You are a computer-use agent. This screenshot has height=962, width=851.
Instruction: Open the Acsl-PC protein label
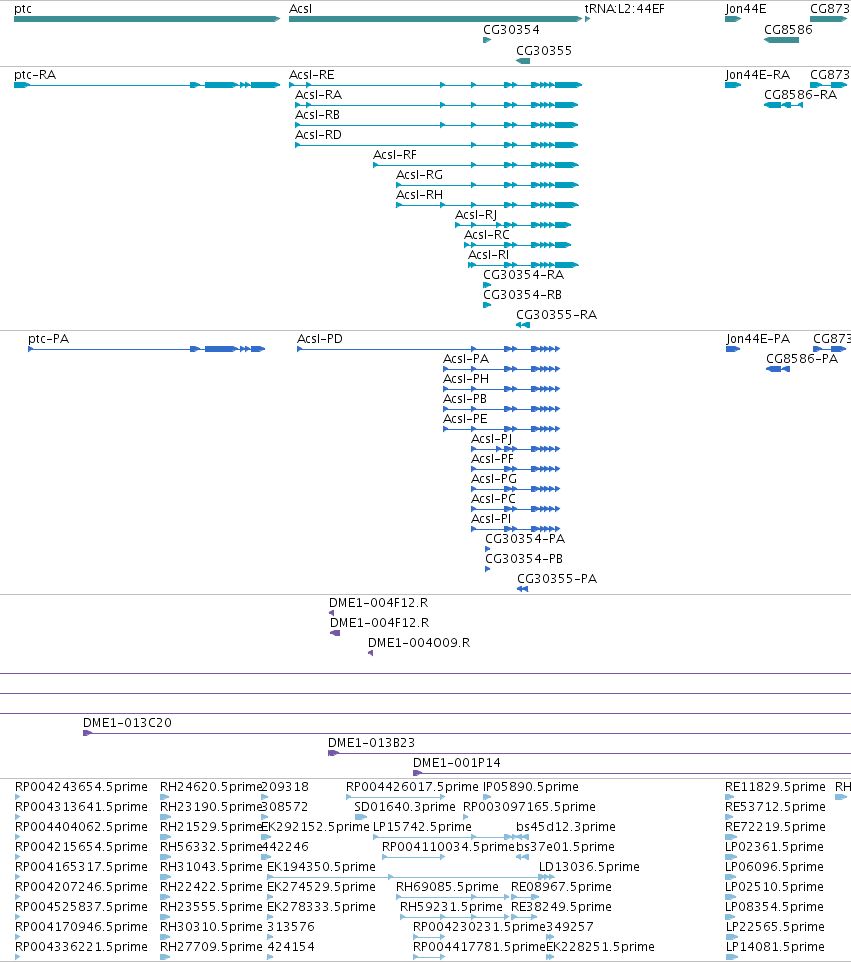click(x=493, y=499)
